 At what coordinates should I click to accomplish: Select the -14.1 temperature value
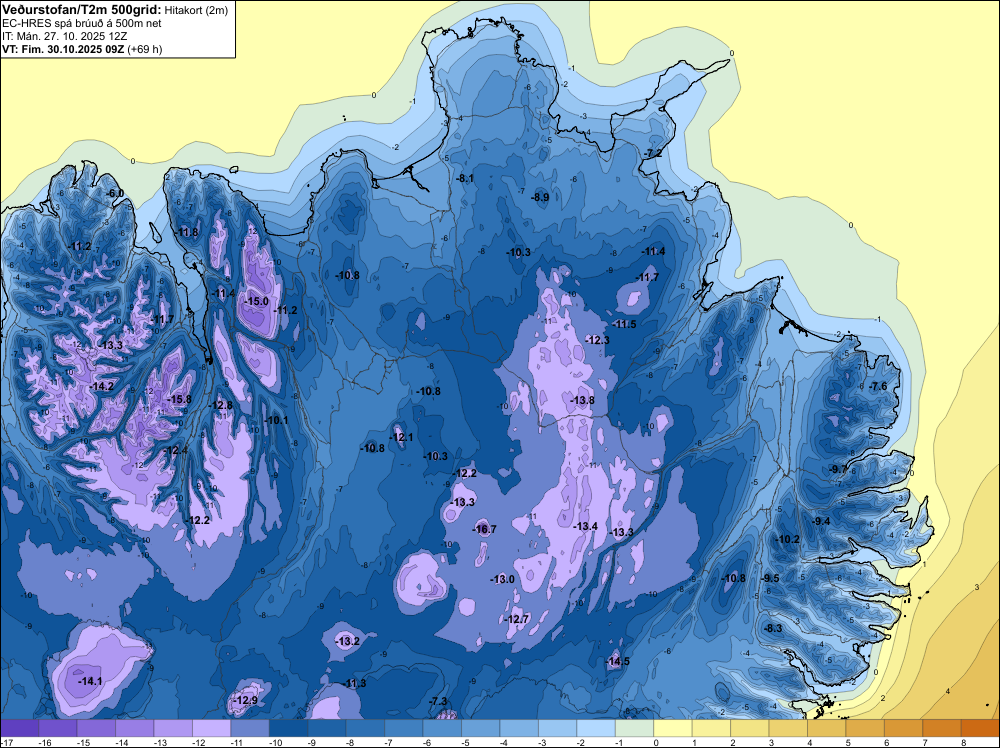click(x=90, y=681)
